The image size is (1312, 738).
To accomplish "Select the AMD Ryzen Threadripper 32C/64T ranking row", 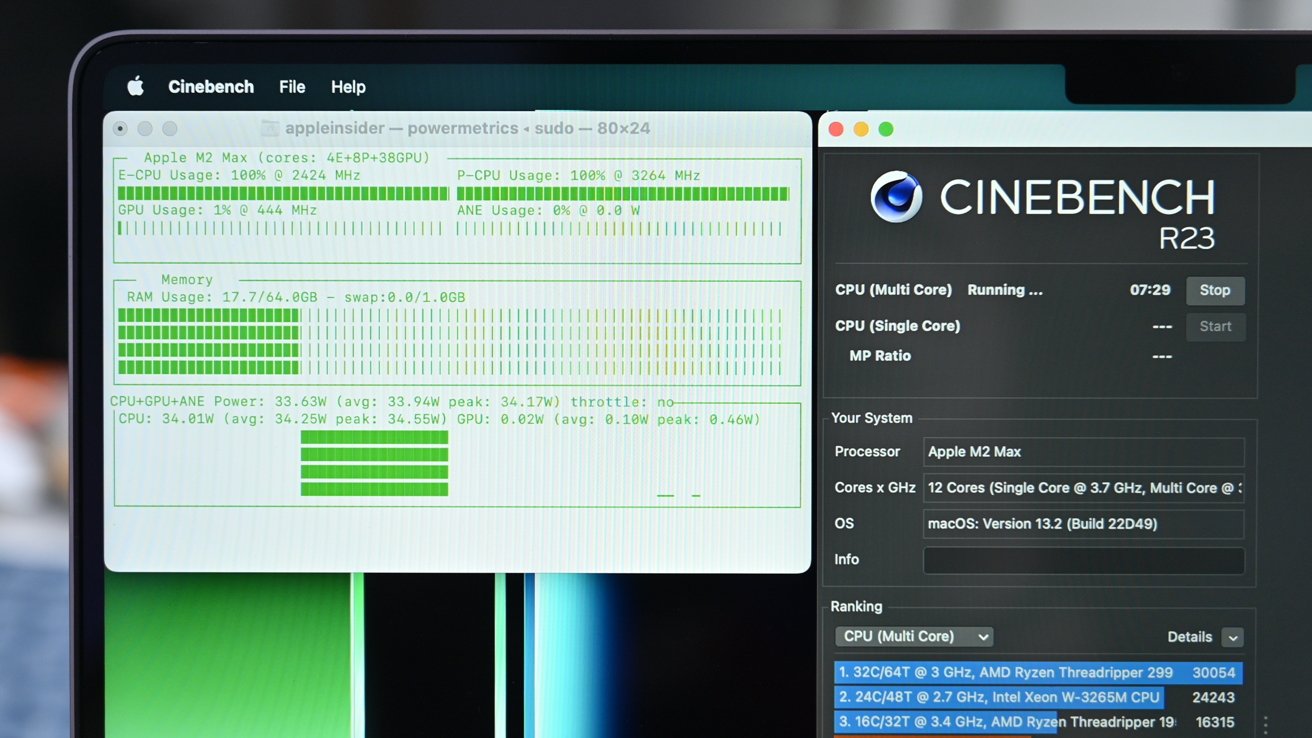I will click(1038, 673).
